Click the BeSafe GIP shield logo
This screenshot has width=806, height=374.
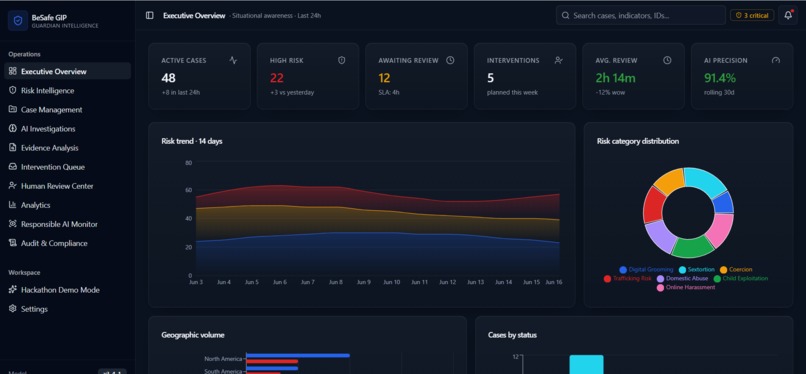(x=18, y=21)
